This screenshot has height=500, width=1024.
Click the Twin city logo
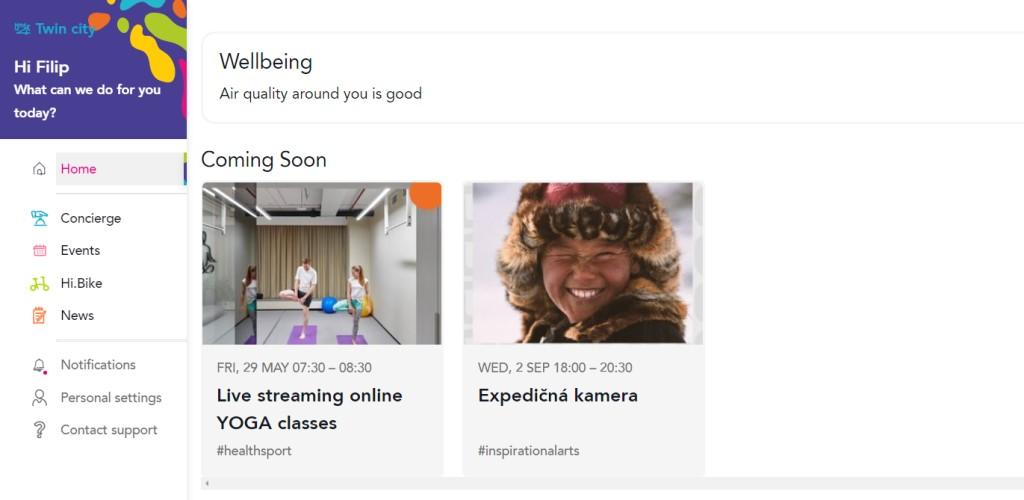tap(55, 29)
